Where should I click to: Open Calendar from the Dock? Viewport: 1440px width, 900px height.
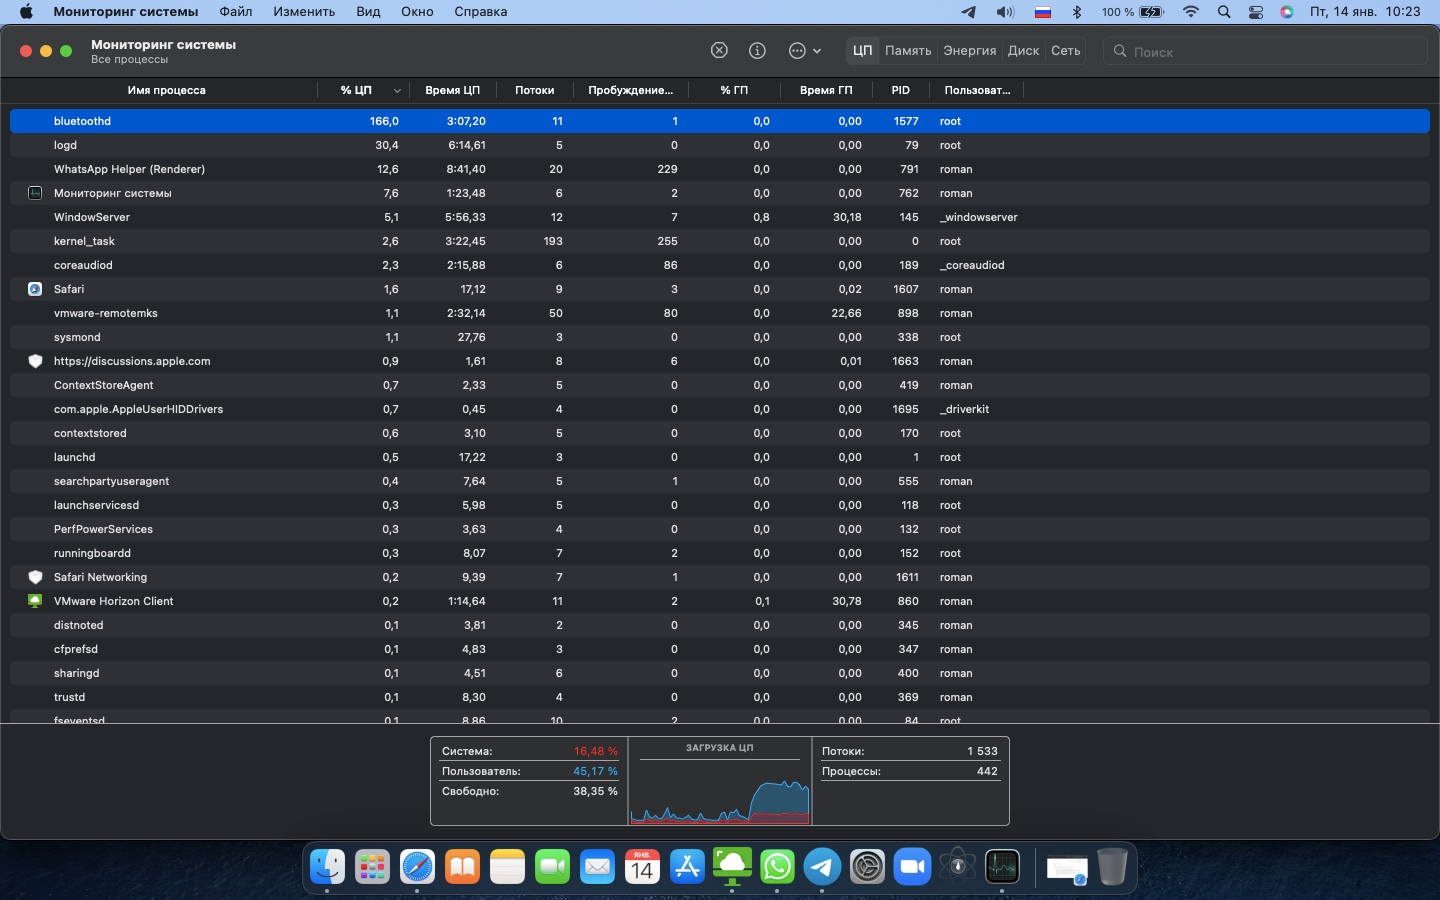click(x=642, y=866)
